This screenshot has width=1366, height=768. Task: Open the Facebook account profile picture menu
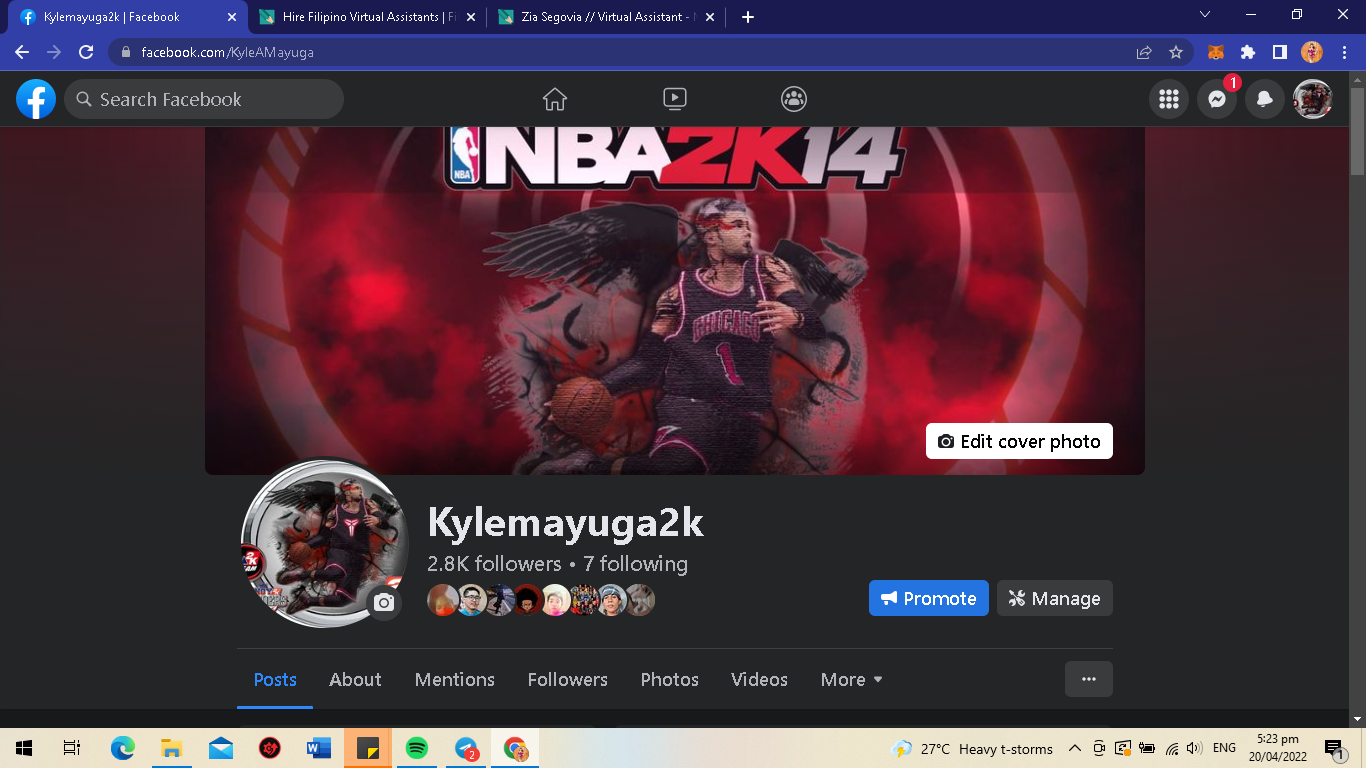tap(1313, 99)
